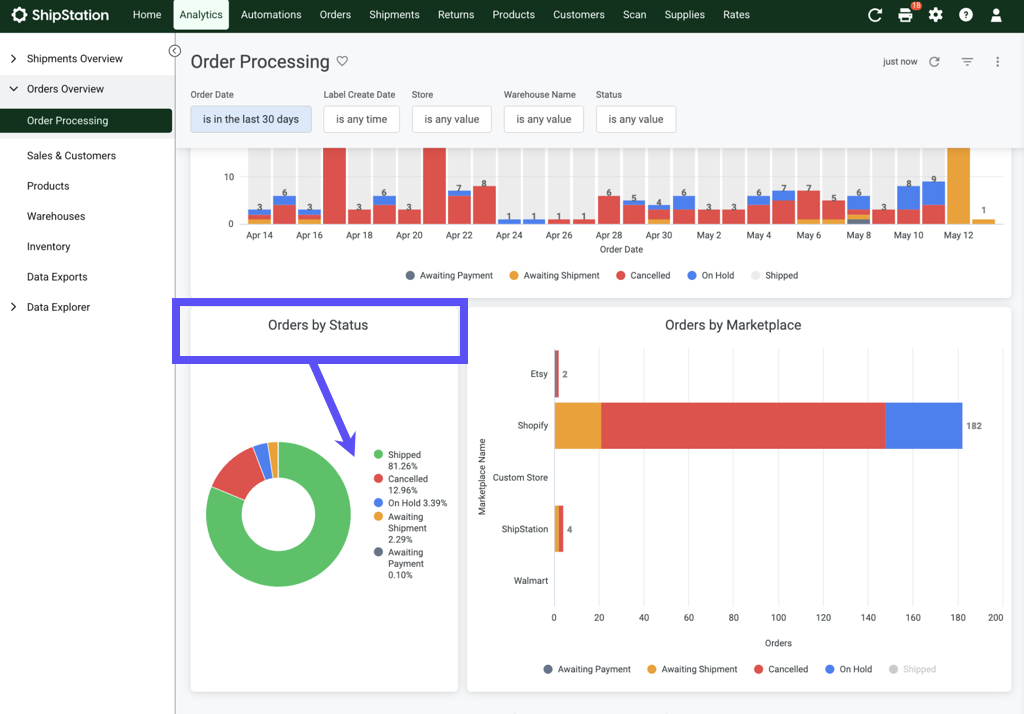This screenshot has height=714, width=1024.
Task: Open Store filter dropdown
Action: pyautogui.click(x=451, y=119)
